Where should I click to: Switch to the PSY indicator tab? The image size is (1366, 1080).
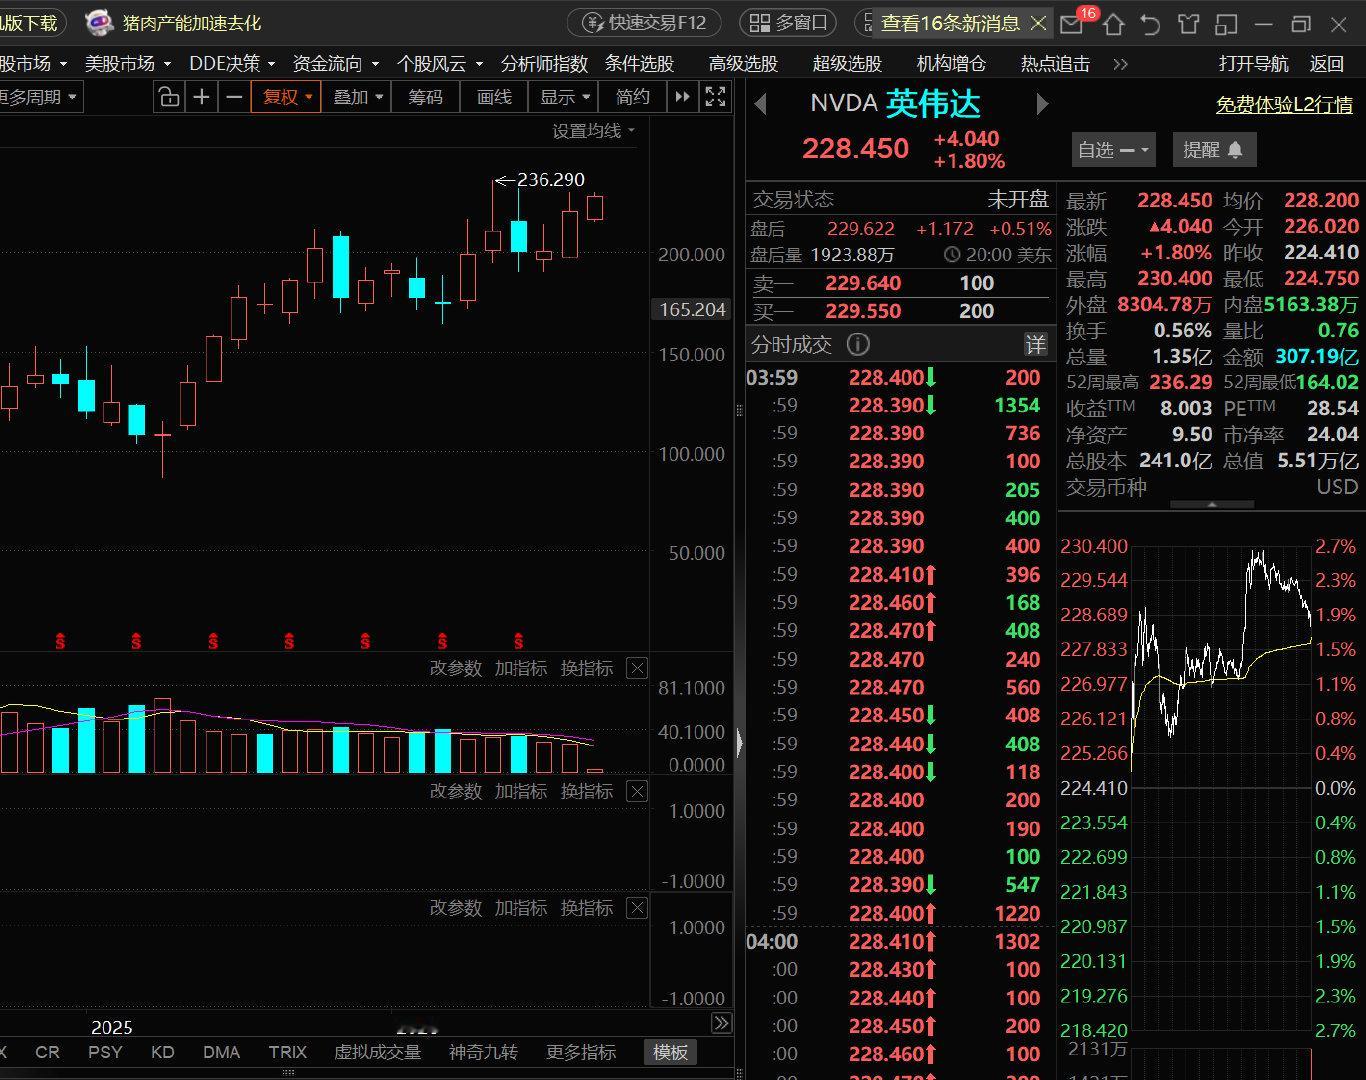point(105,1052)
